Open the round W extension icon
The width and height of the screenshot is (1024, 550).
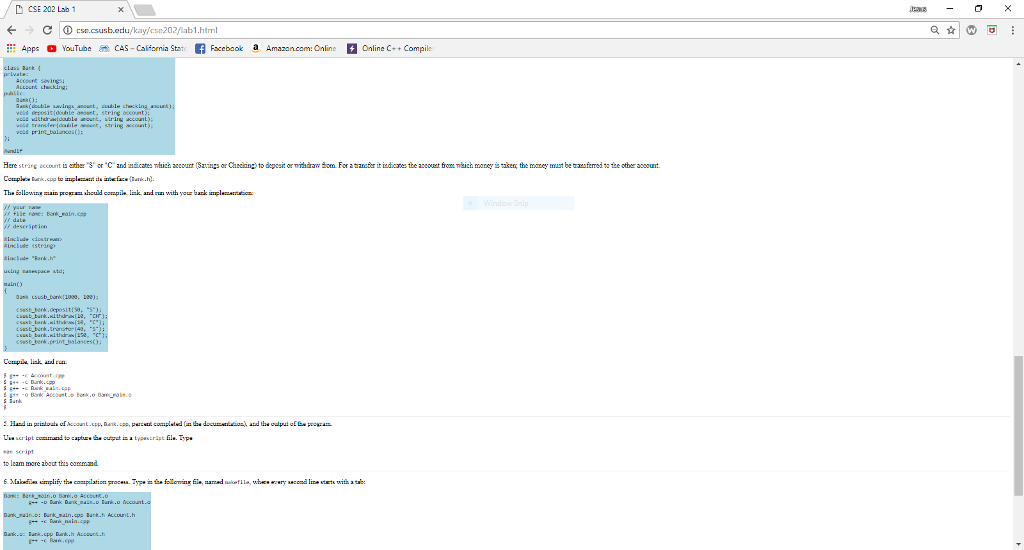(x=972, y=30)
